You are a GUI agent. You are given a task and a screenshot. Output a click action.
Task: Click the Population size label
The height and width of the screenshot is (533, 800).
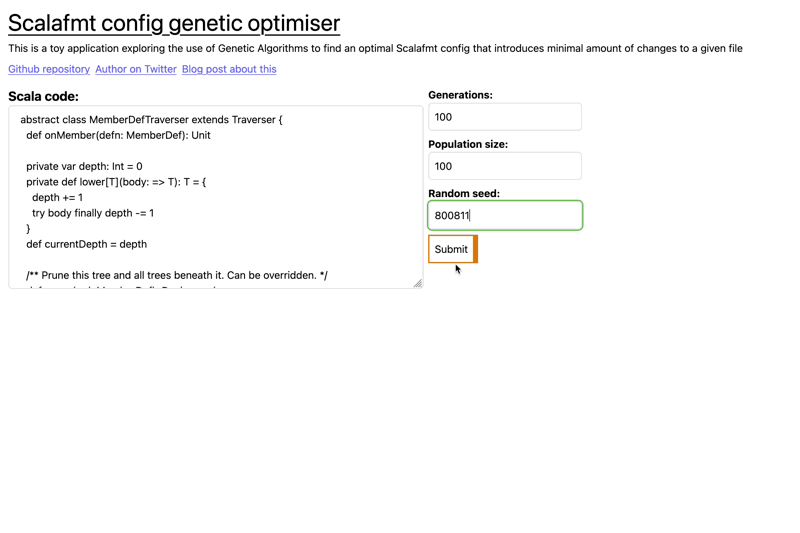(468, 144)
